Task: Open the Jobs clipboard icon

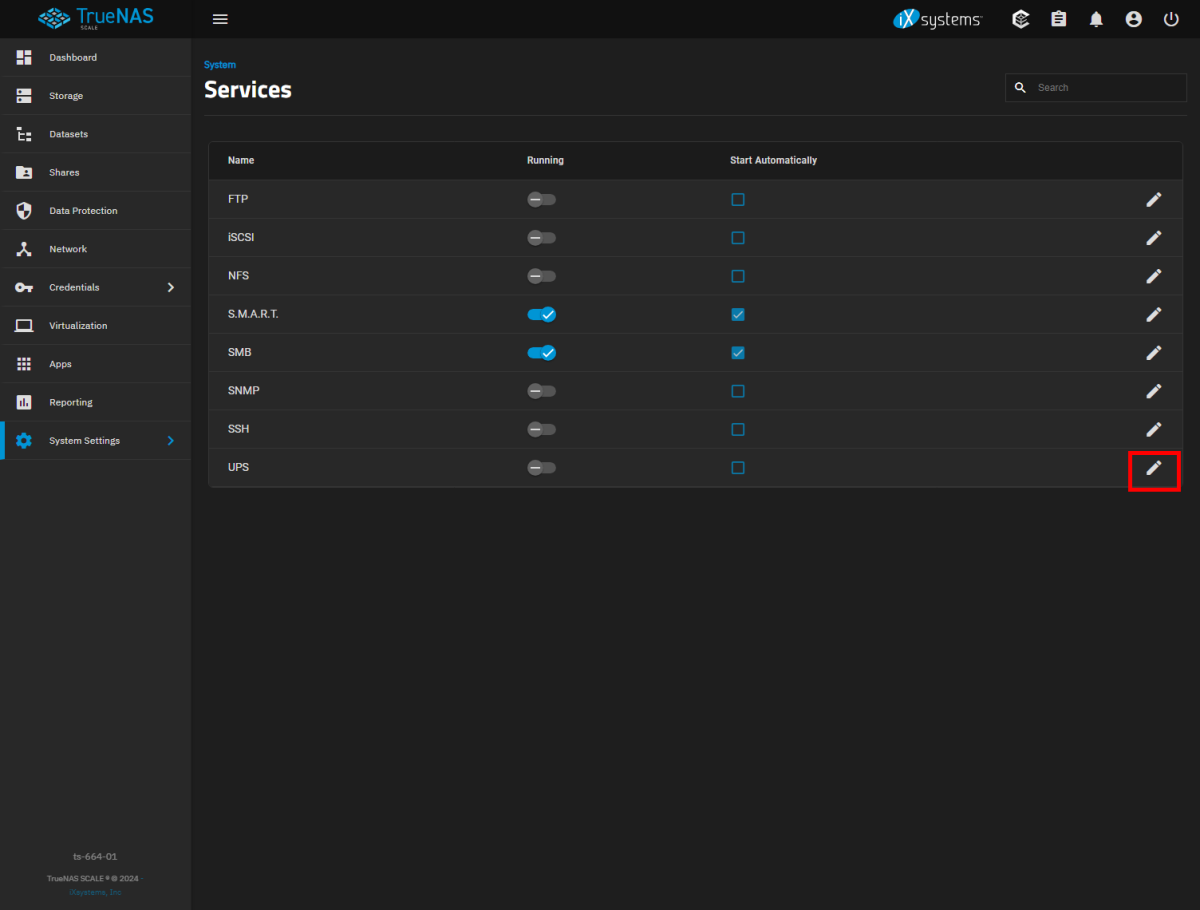Action: coord(1059,19)
